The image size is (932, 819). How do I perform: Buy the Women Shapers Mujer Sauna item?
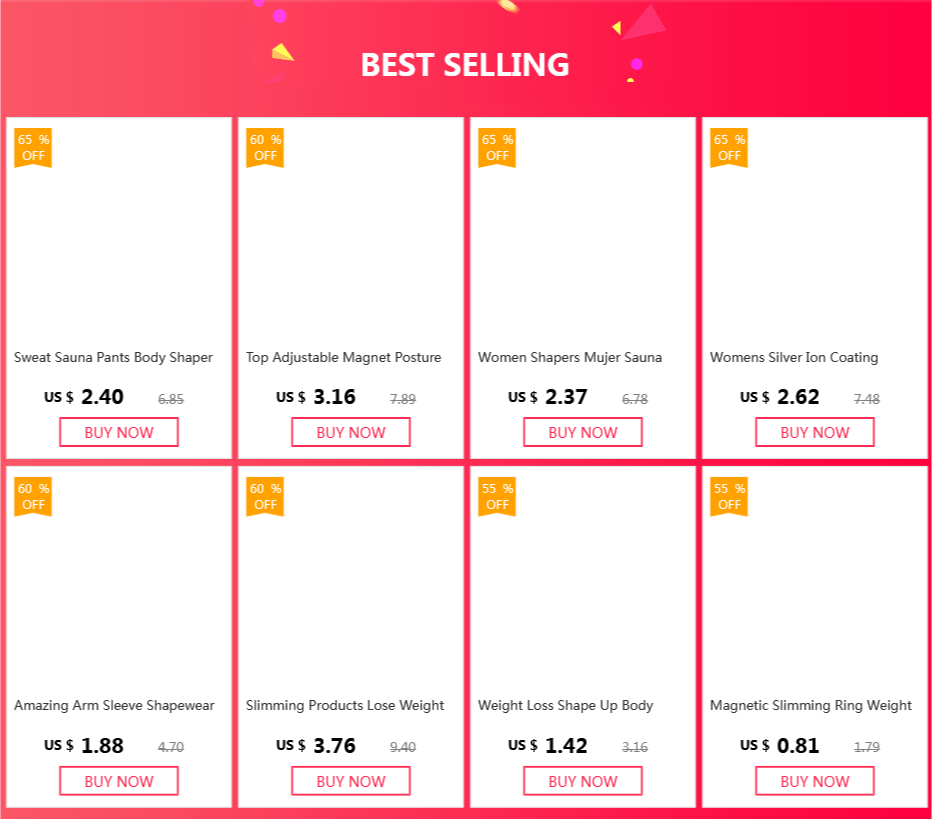tap(583, 432)
